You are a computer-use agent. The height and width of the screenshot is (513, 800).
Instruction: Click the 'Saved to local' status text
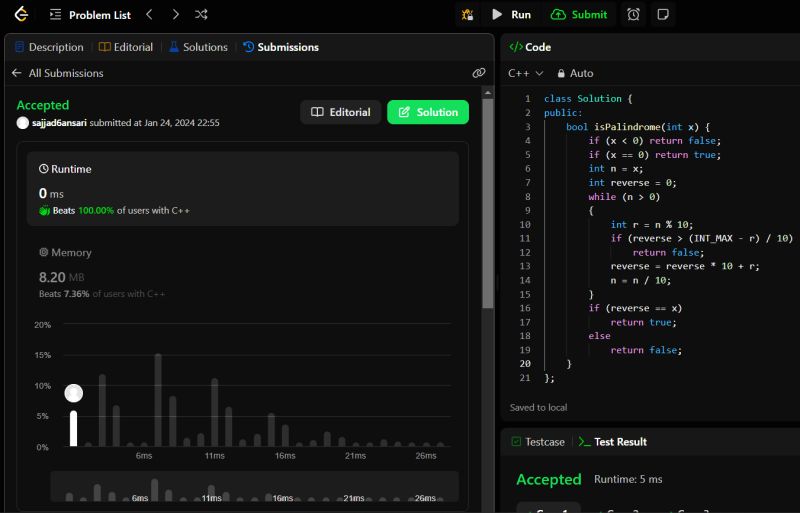click(x=538, y=407)
